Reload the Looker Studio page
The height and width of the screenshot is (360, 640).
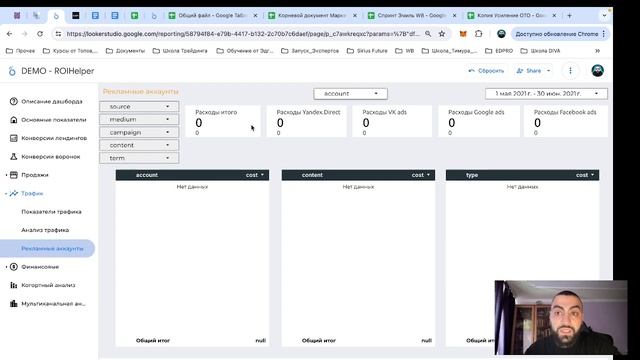[40, 34]
